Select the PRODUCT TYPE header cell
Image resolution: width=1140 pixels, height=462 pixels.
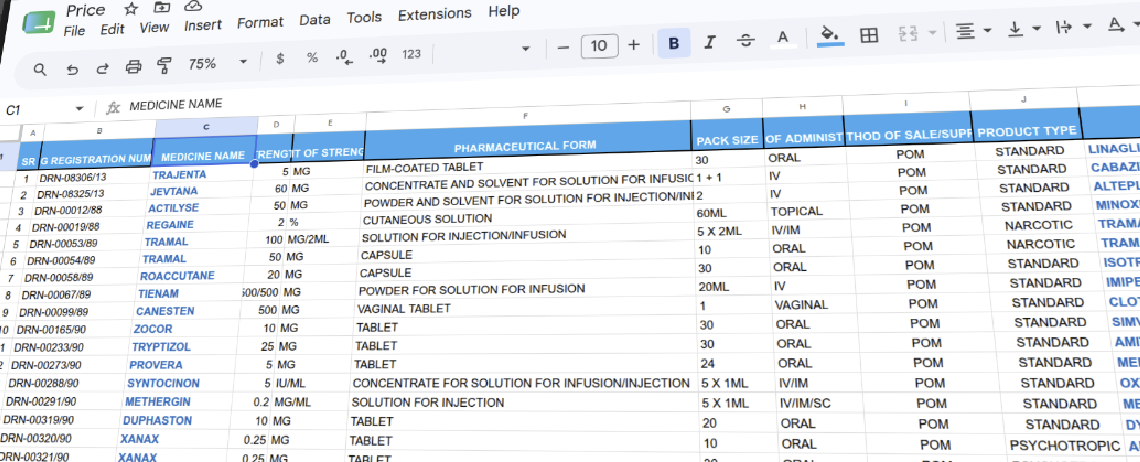1027,132
